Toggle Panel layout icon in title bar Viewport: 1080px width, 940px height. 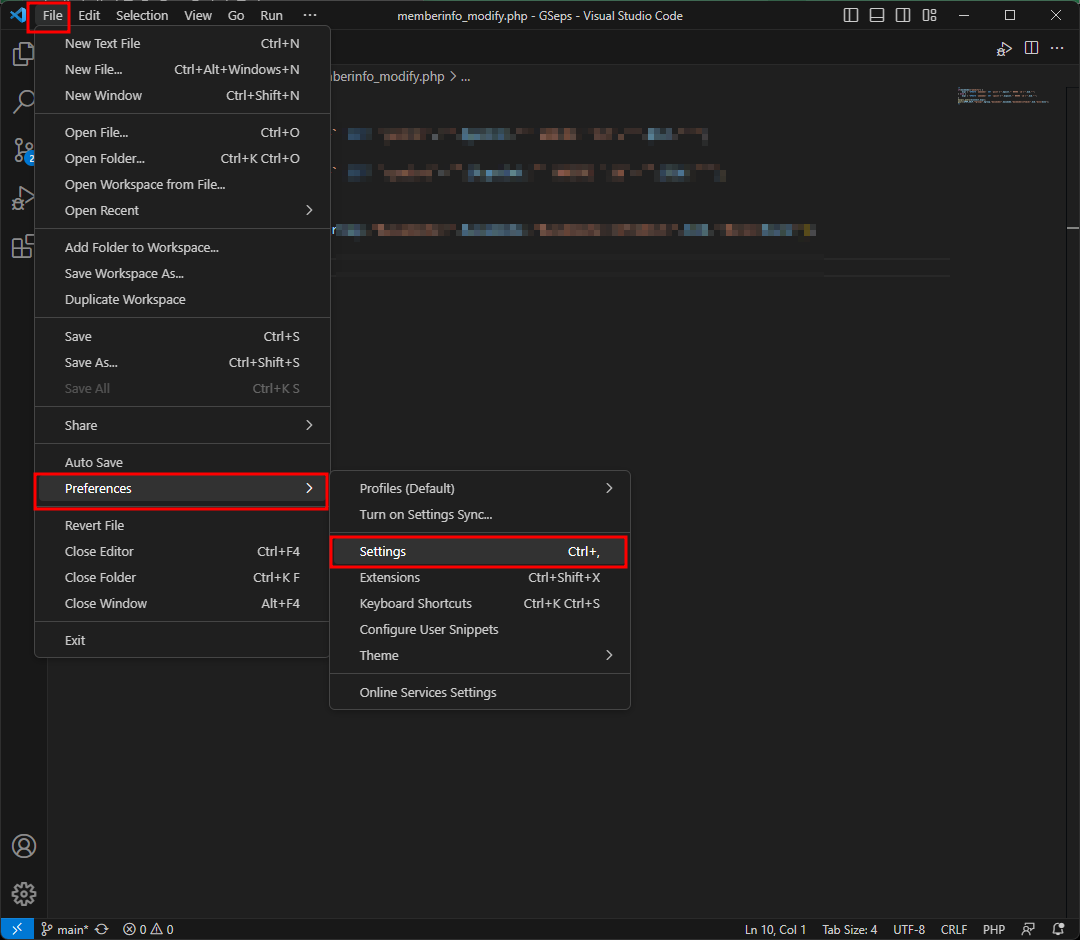click(x=877, y=15)
